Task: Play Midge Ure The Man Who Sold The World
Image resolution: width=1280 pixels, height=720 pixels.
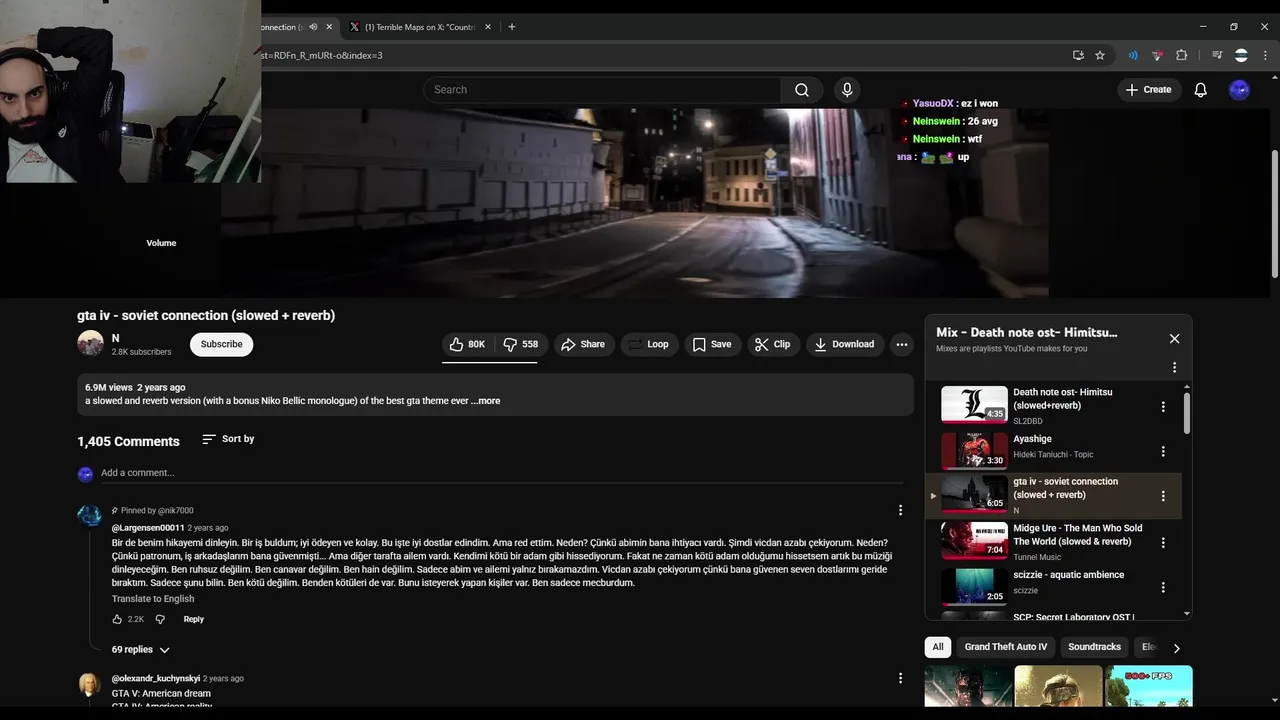Action: pos(974,540)
